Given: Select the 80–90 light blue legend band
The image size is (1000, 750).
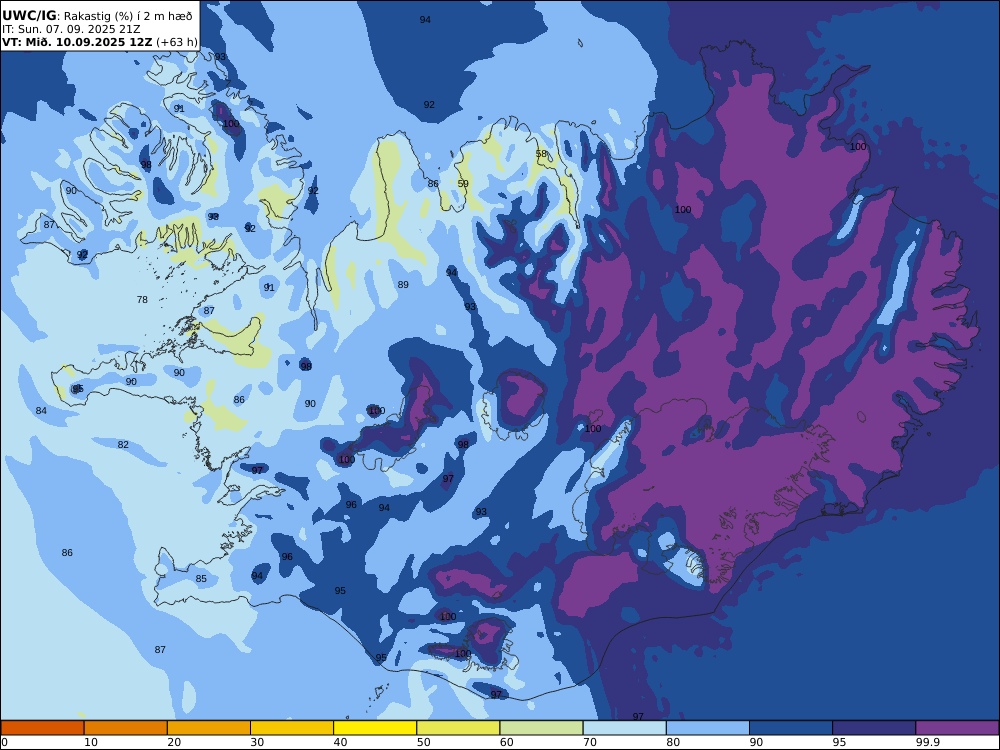Looking at the screenshot, I should 708,728.
